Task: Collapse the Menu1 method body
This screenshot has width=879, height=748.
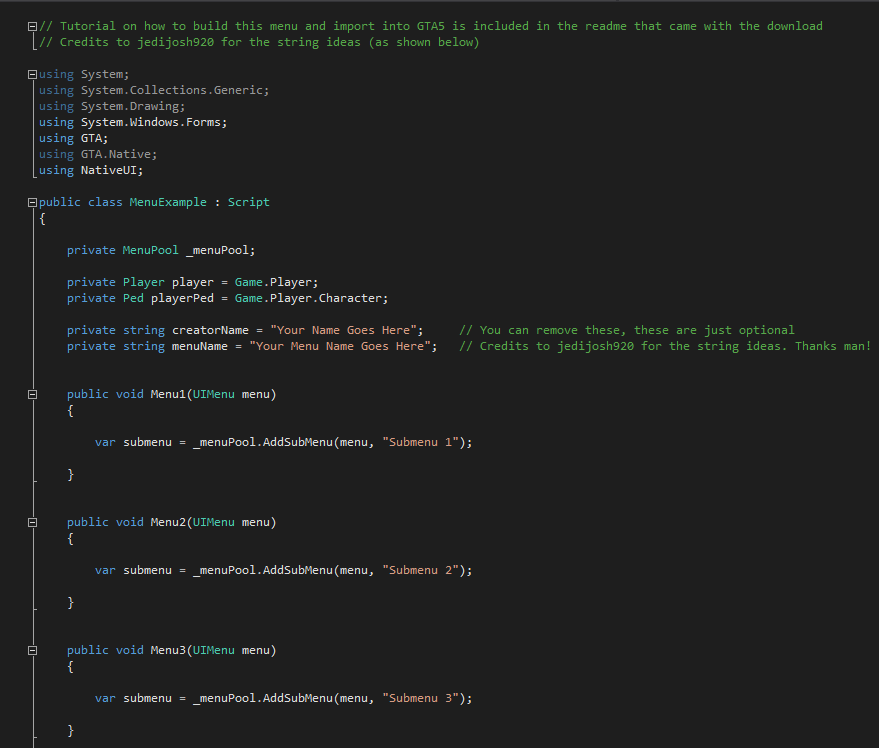Action: point(33,394)
